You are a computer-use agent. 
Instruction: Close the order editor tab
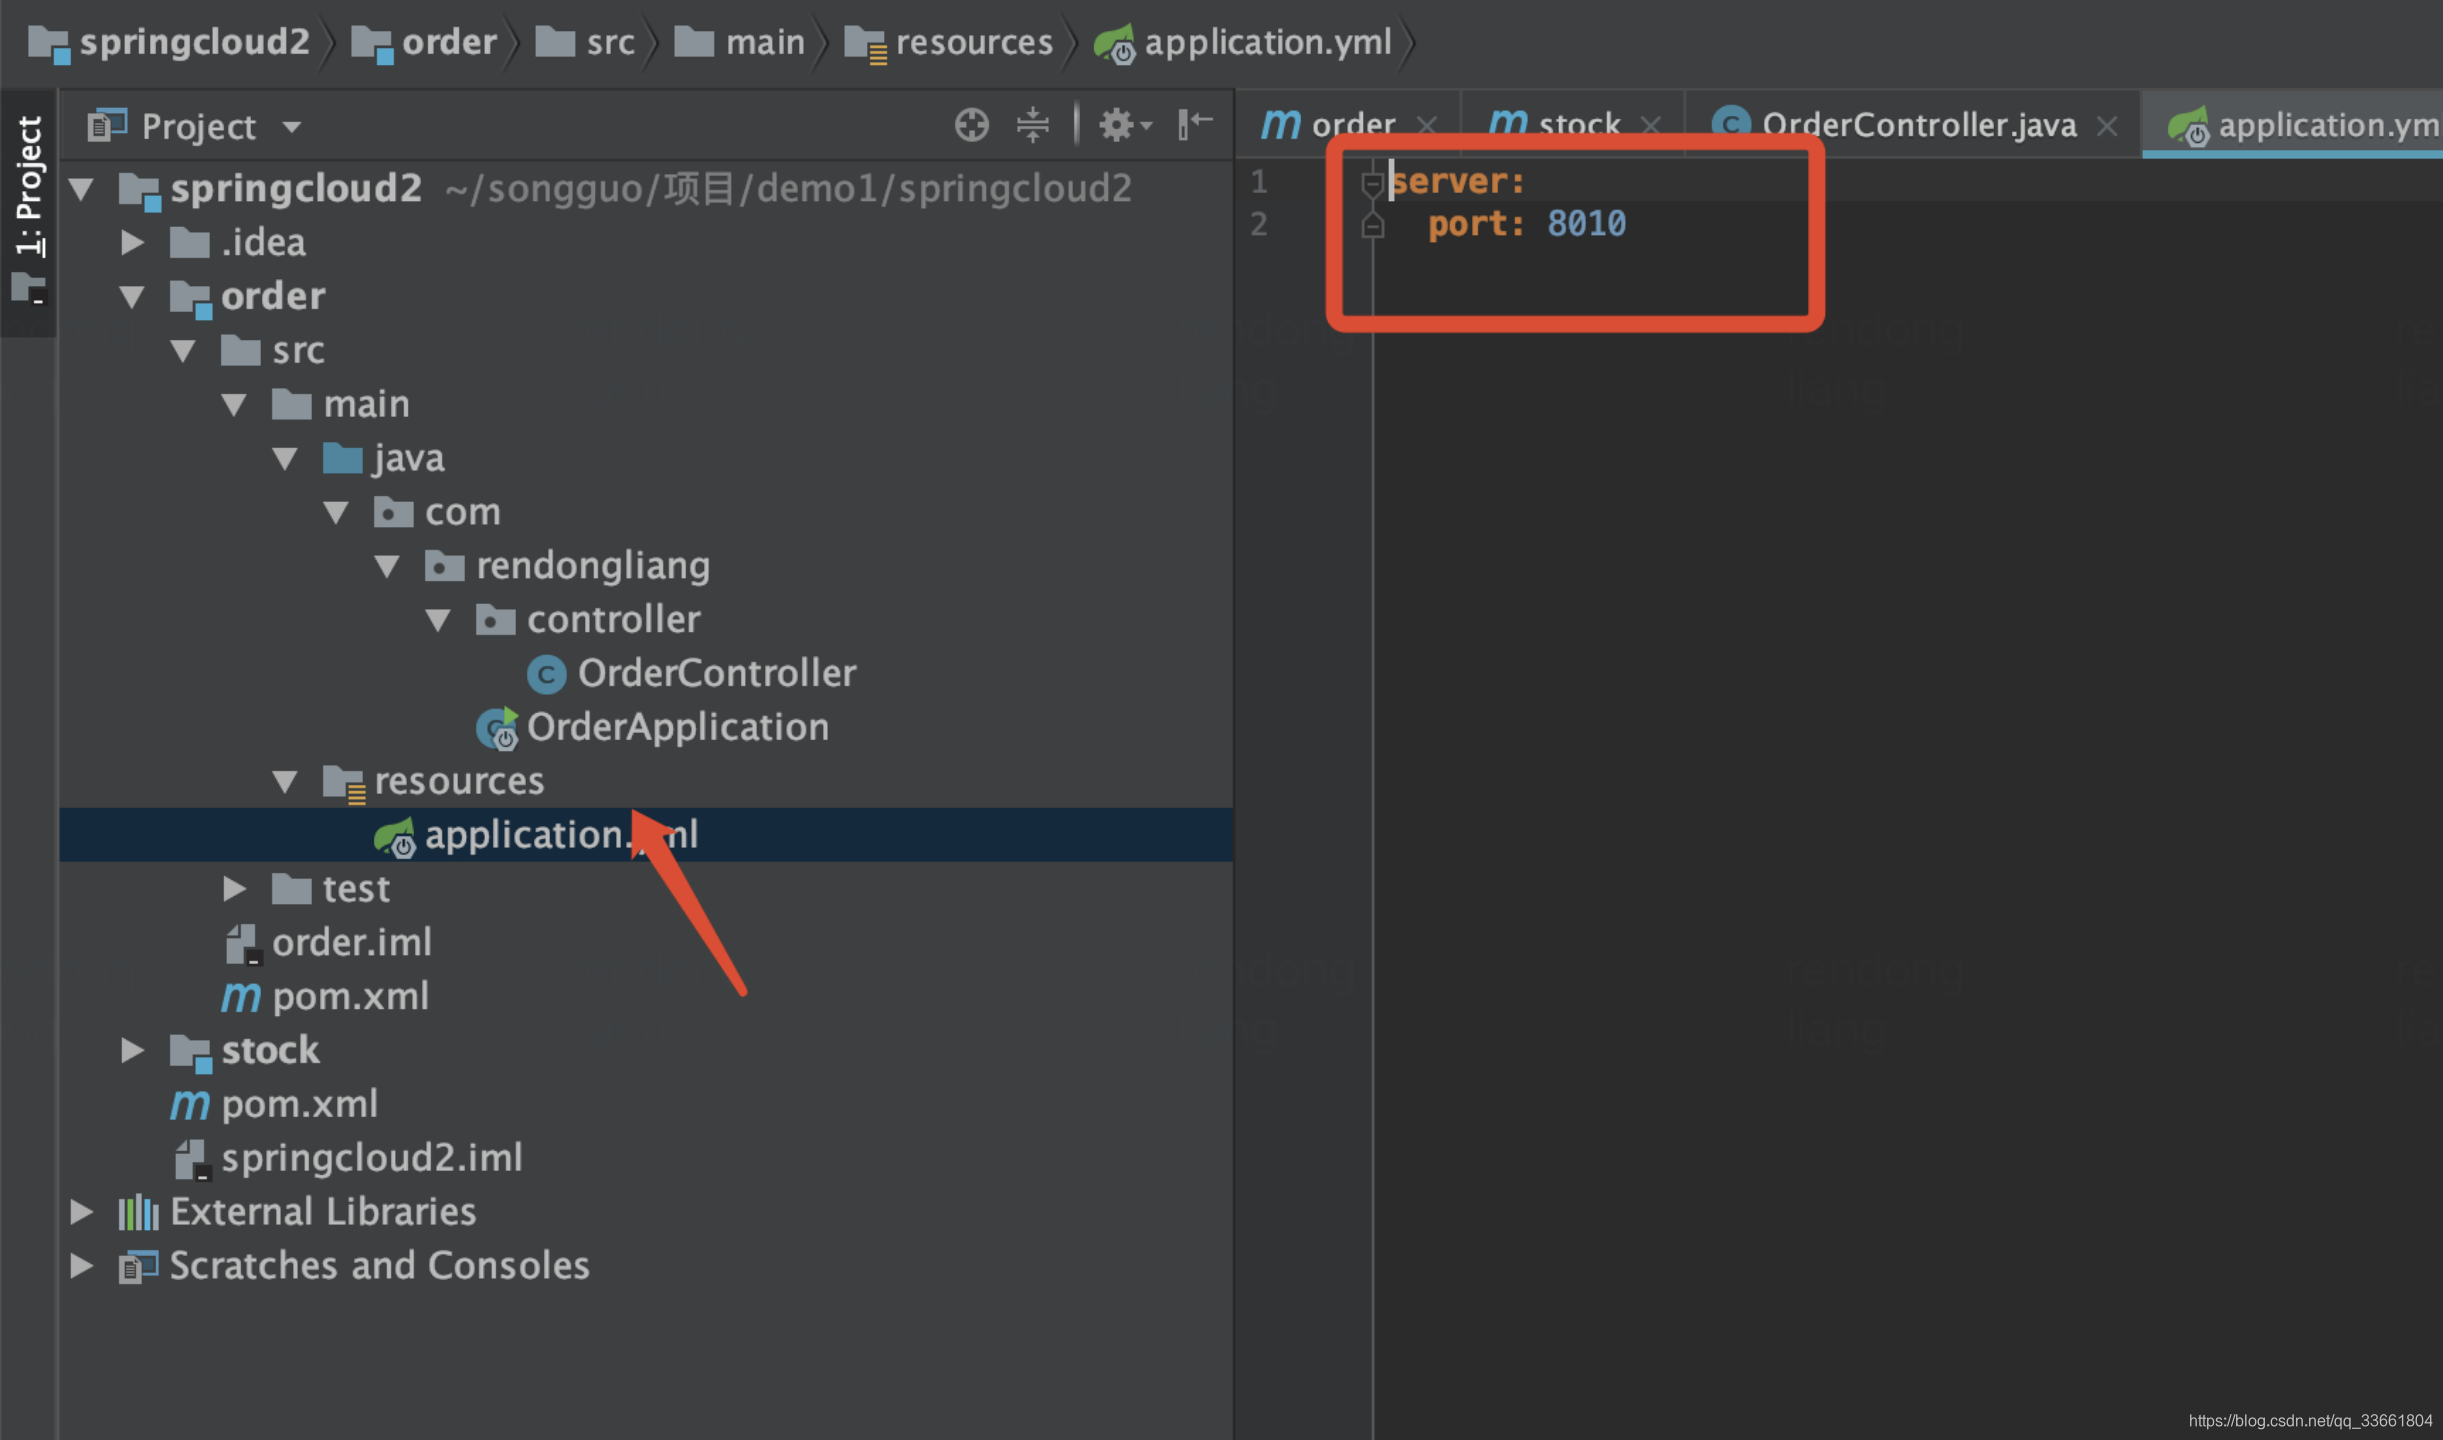1427,126
